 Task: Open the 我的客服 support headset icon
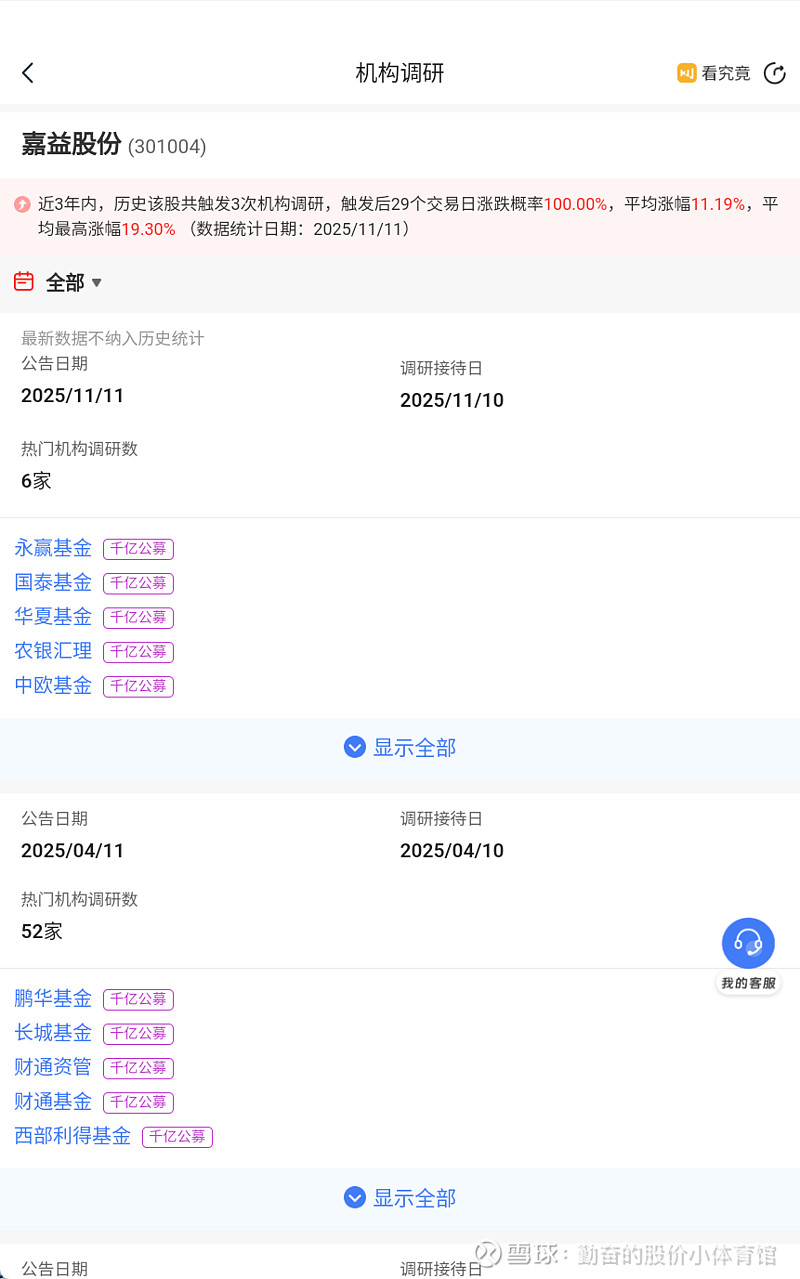[748, 943]
